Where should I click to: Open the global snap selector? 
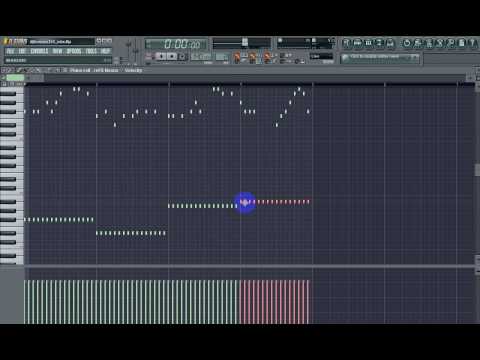click(321, 56)
